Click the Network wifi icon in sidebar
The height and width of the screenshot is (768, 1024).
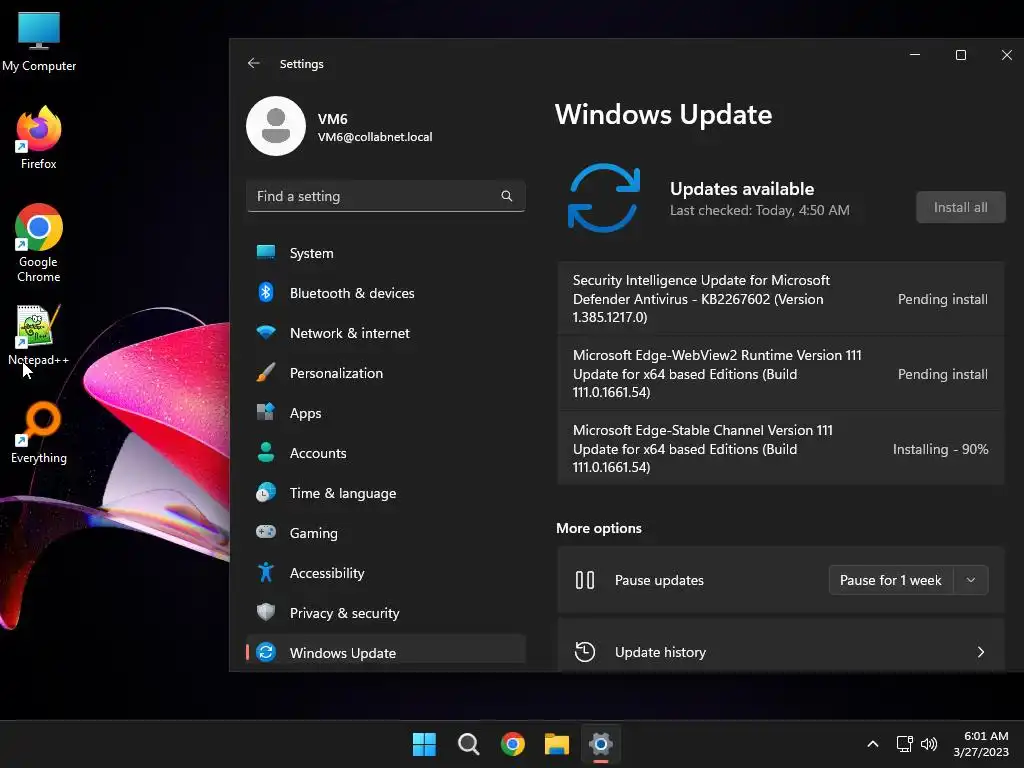(266, 332)
